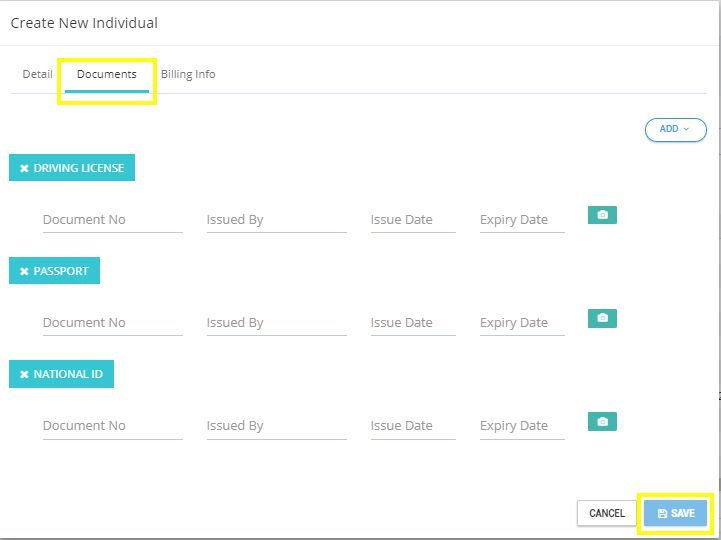Click the SAVE button

pyautogui.click(x=675, y=513)
